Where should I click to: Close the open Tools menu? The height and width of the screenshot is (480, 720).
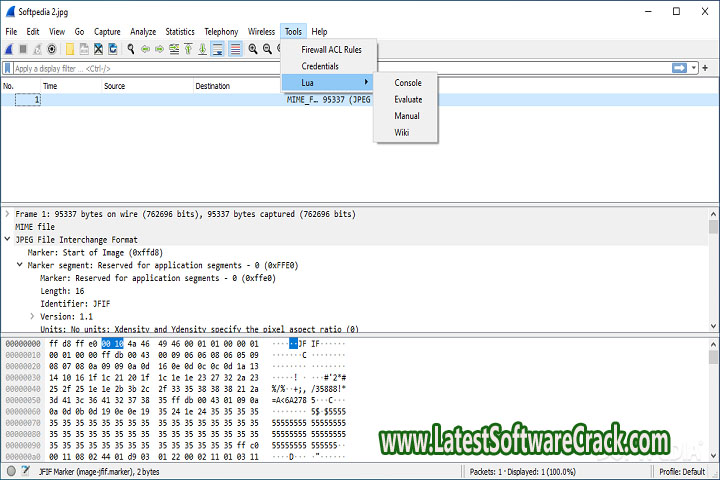293,32
